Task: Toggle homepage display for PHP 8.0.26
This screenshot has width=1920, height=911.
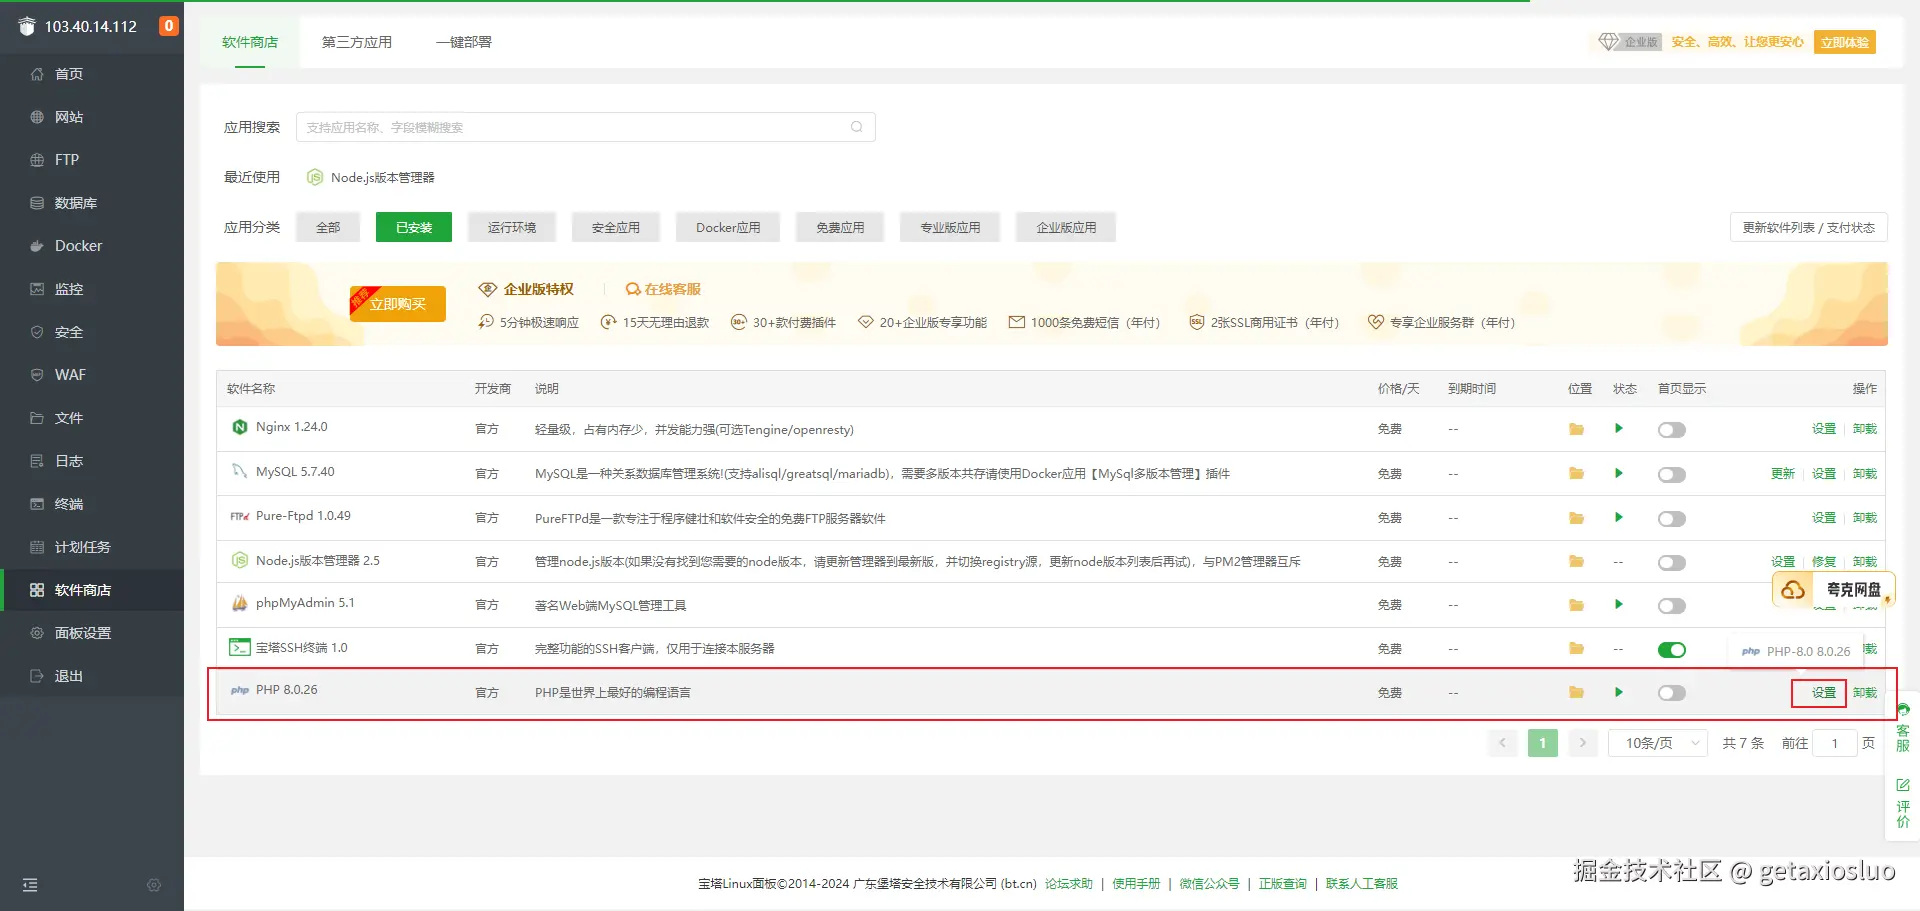Action: [x=1671, y=693]
